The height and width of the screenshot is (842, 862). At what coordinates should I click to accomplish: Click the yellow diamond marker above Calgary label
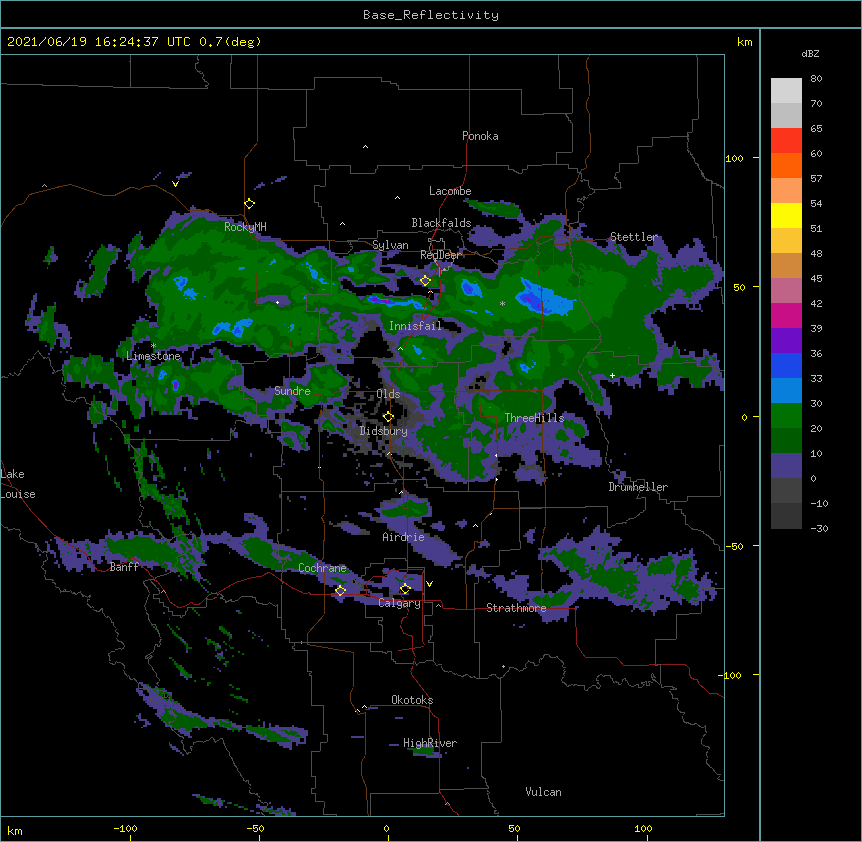coord(405,589)
